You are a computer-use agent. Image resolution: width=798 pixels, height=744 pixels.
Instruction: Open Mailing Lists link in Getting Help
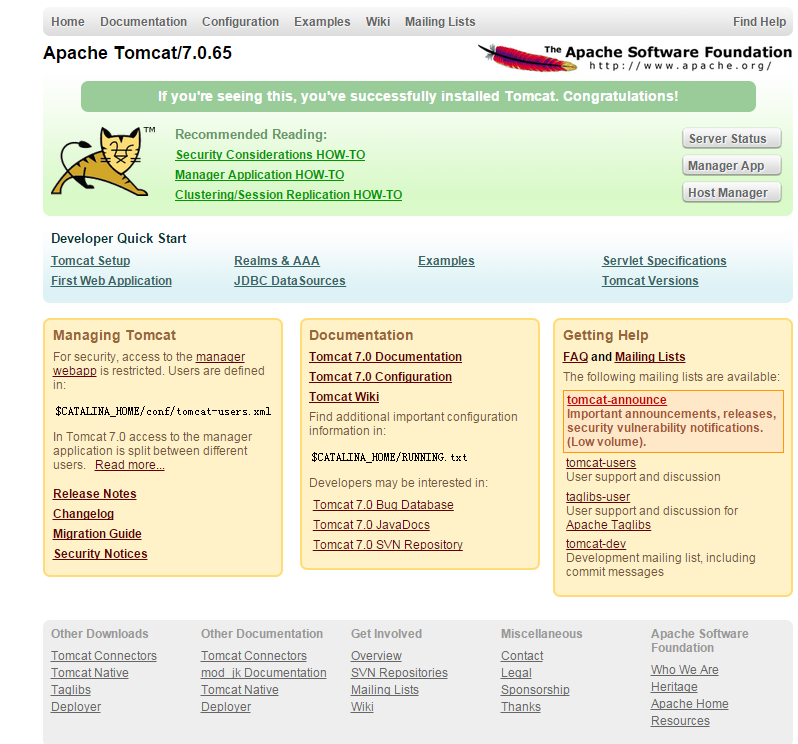650,357
